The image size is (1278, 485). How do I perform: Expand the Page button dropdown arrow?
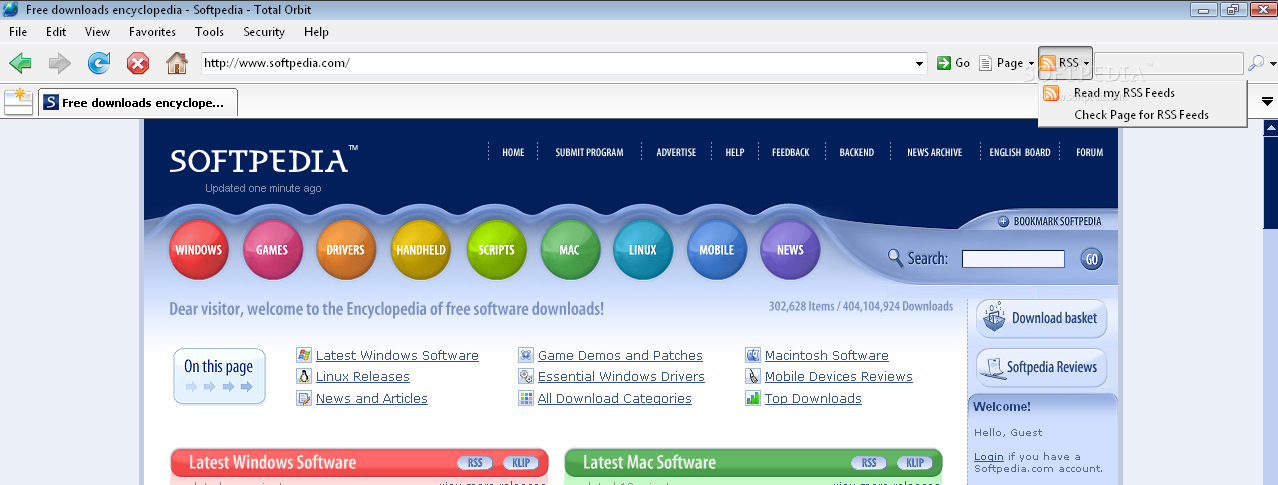[x=1031, y=63]
